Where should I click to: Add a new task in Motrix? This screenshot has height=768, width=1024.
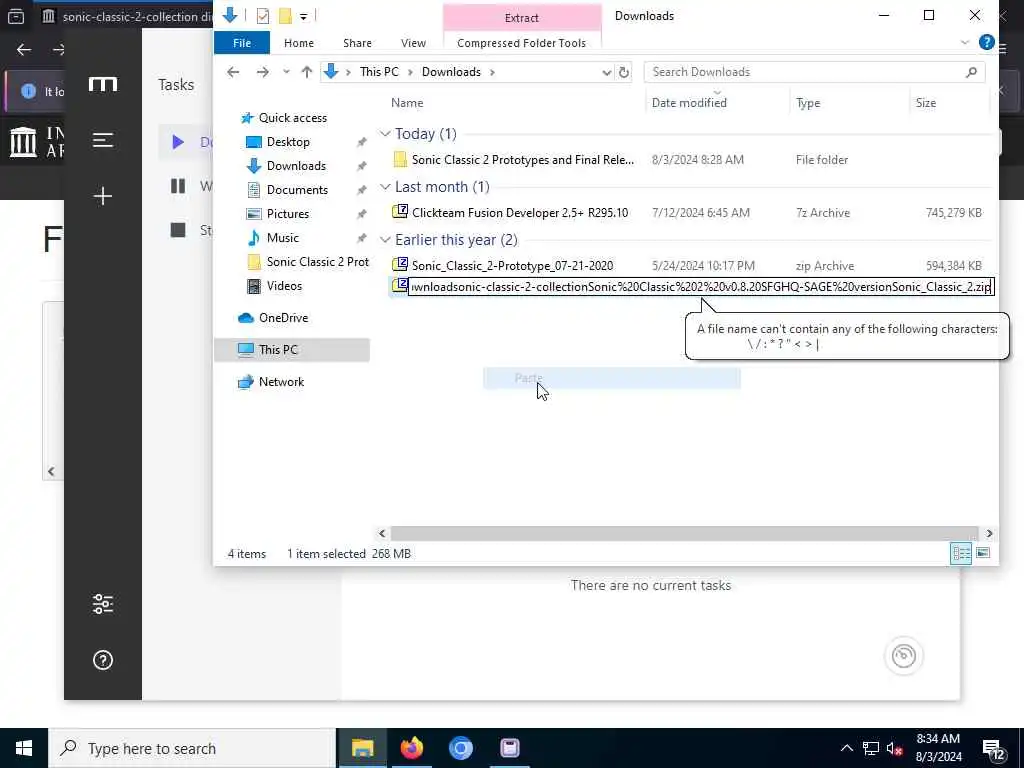pos(103,197)
